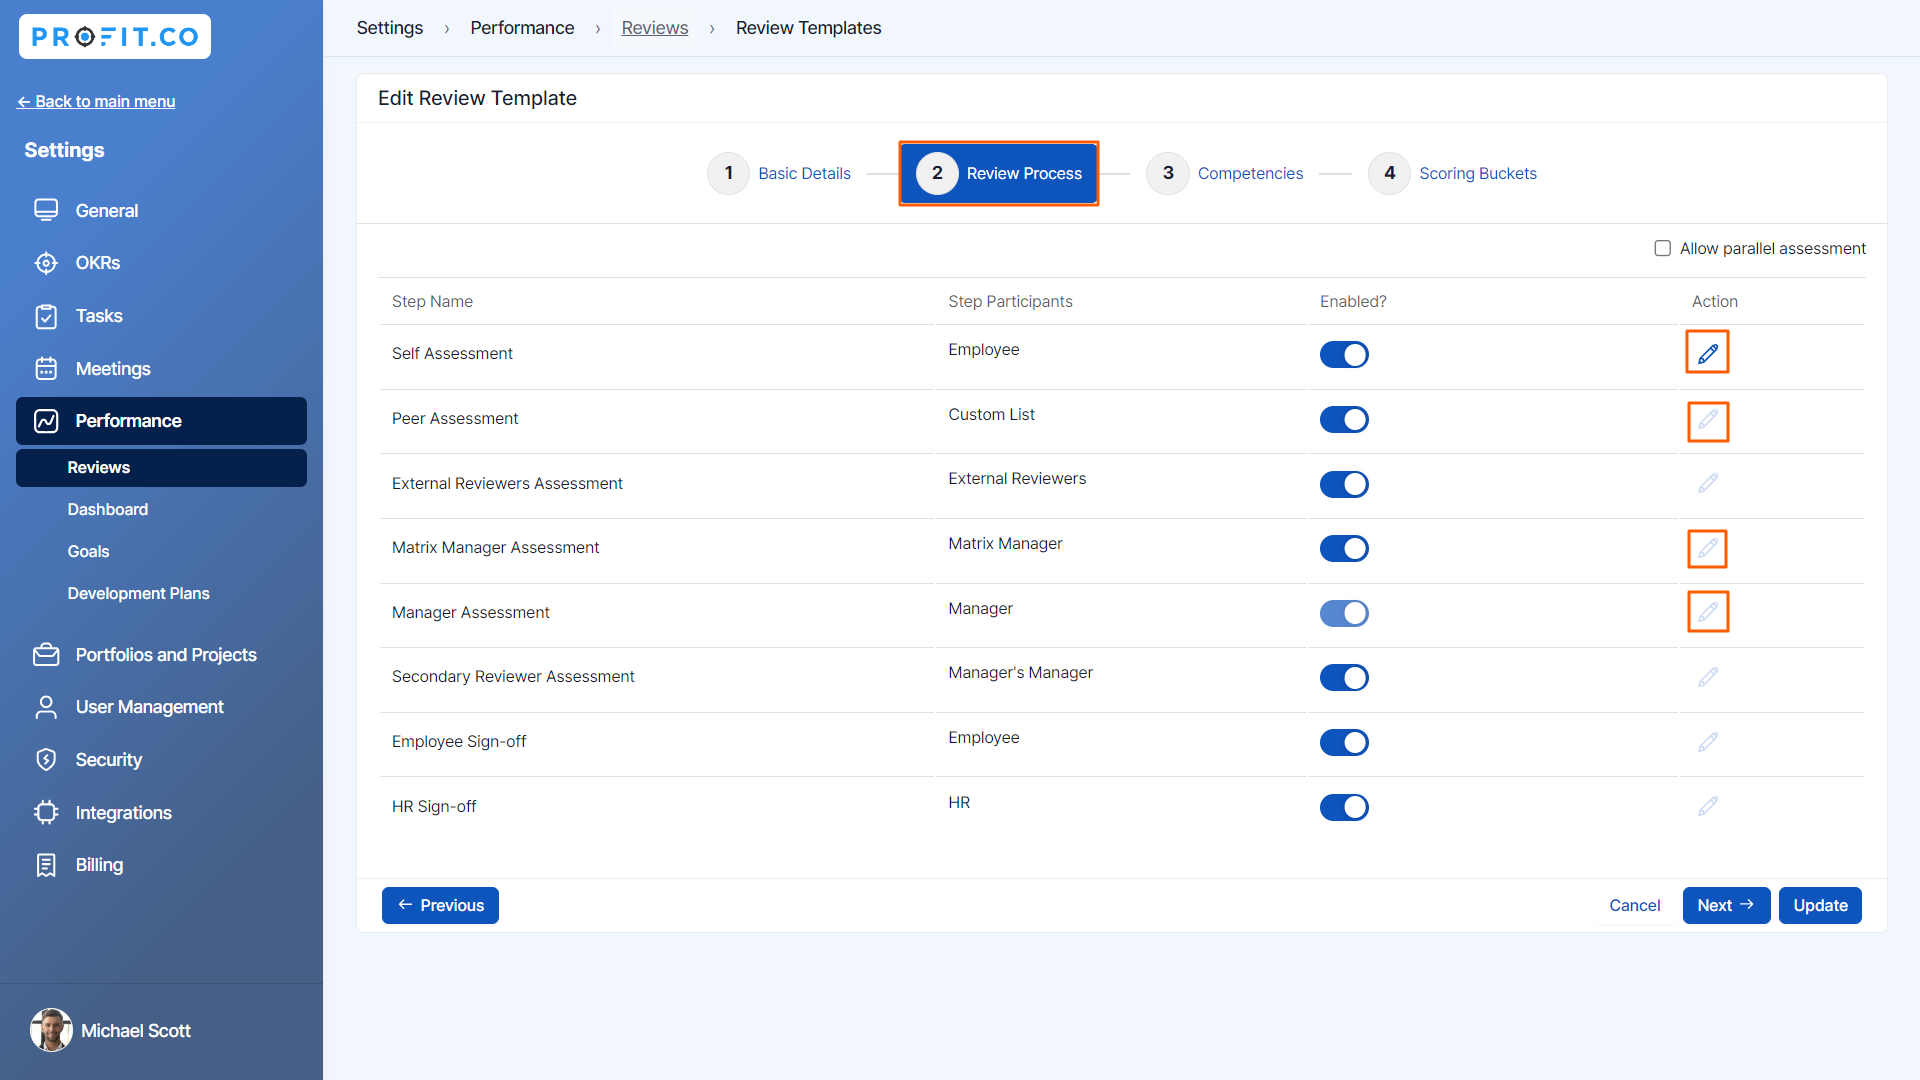Open Billing settings in sidebar
This screenshot has width=1920, height=1080.
click(x=99, y=865)
